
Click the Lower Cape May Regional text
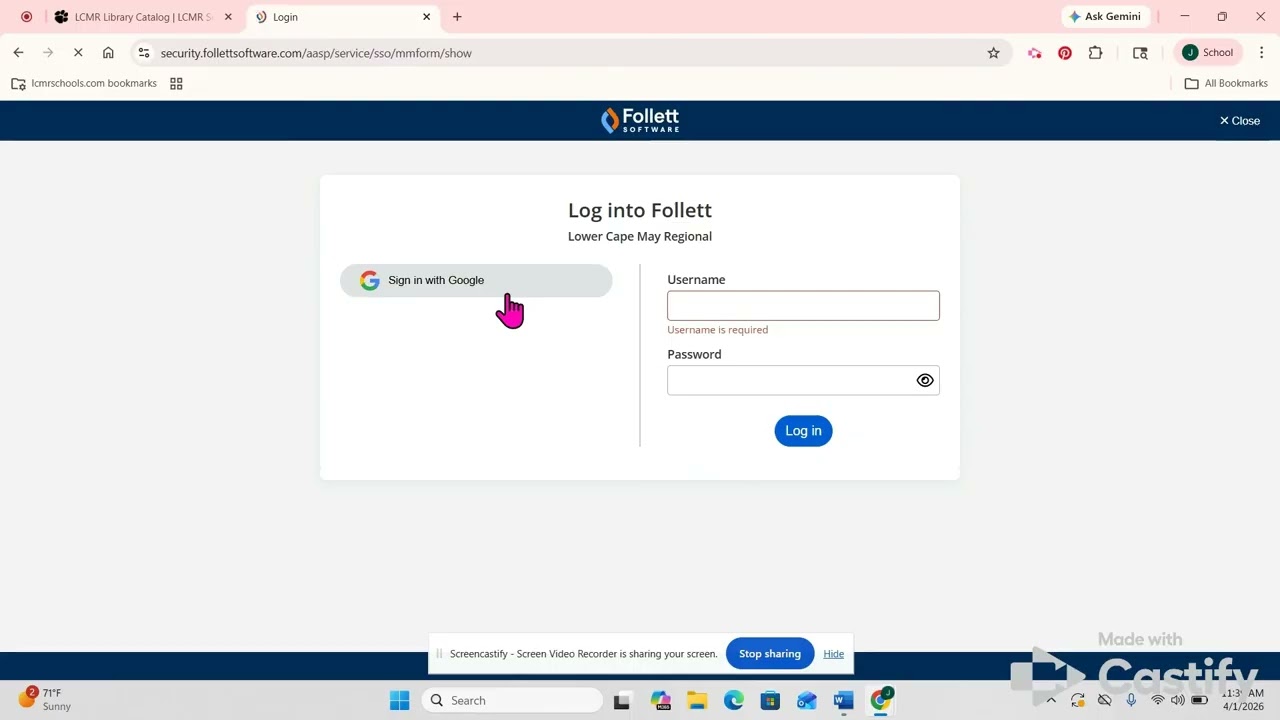[x=640, y=237]
